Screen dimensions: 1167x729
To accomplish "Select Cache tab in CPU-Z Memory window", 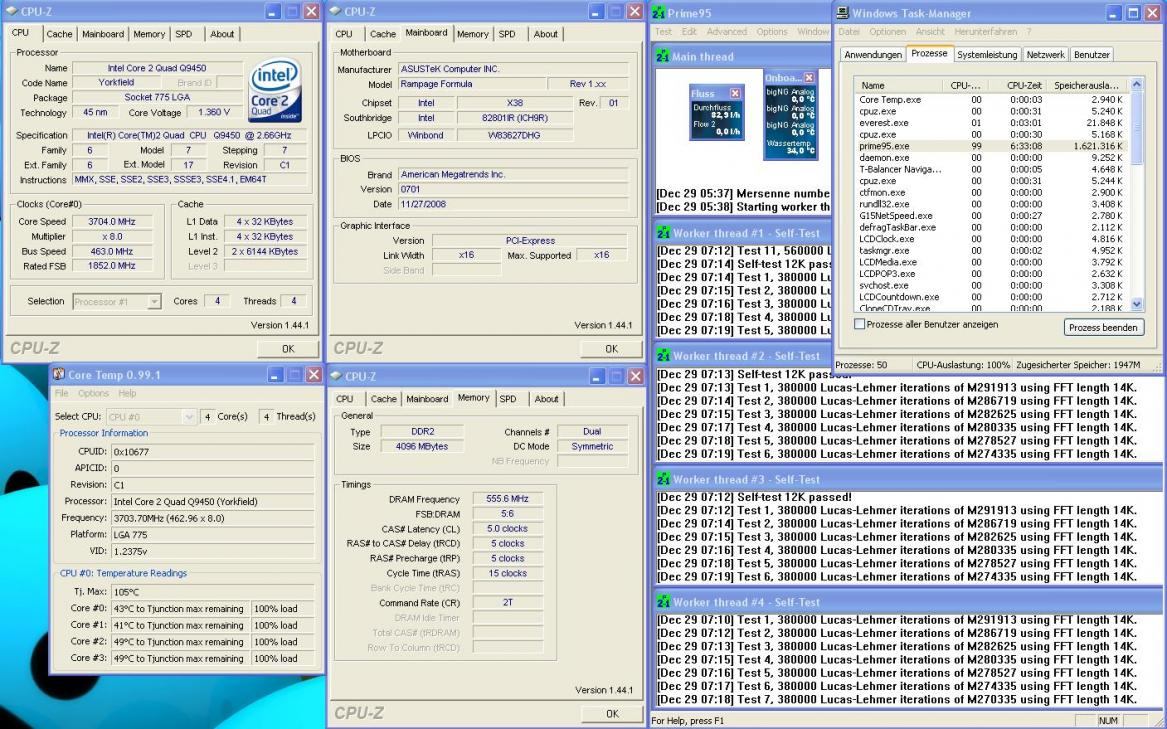I will click(x=383, y=399).
